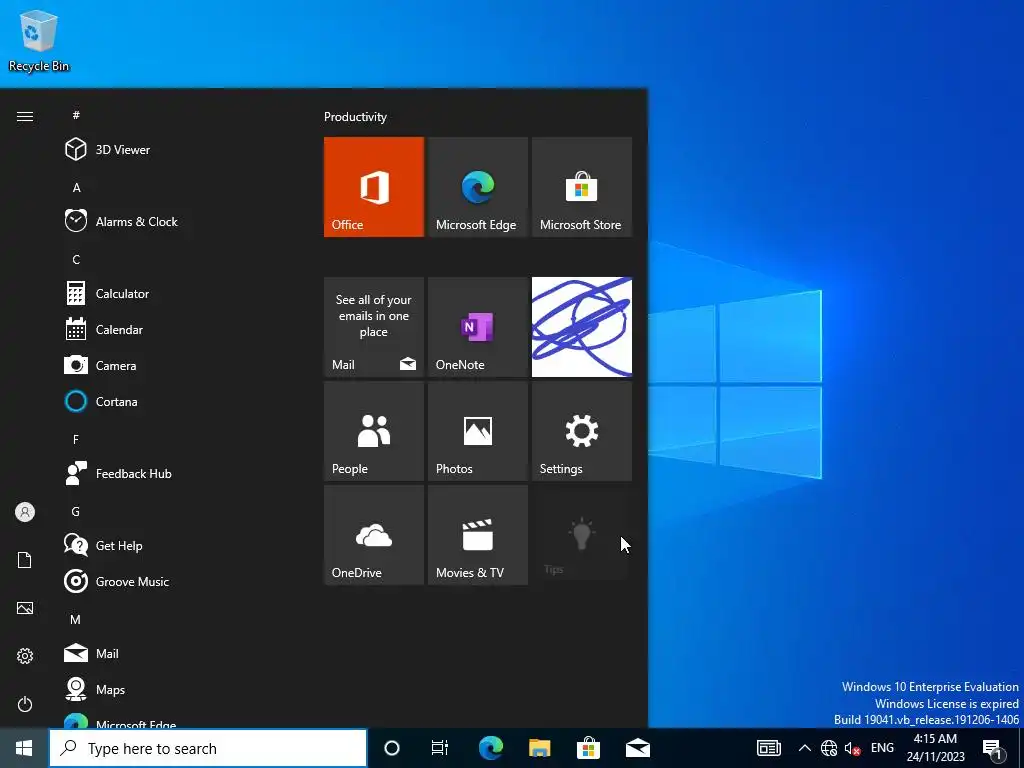This screenshot has height=768, width=1024.
Task: Click the letter M section header
Action: pos(76,619)
